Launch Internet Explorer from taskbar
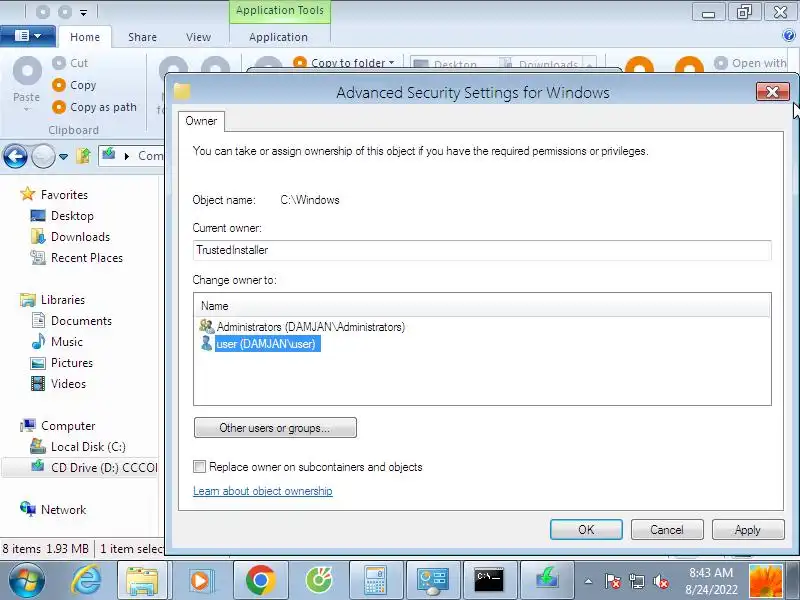The width and height of the screenshot is (800, 600). pyautogui.click(x=87, y=580)
